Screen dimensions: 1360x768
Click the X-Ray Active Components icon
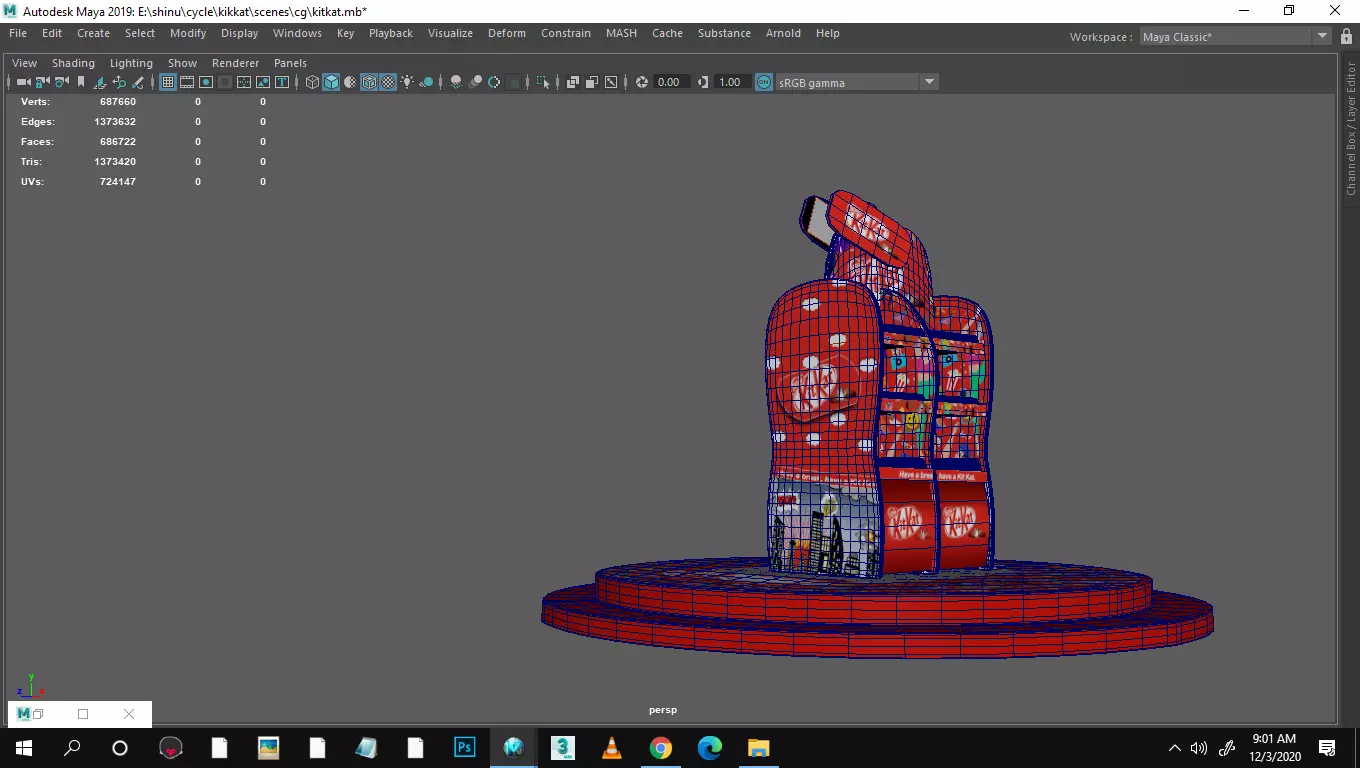click(x=592, y=82)
